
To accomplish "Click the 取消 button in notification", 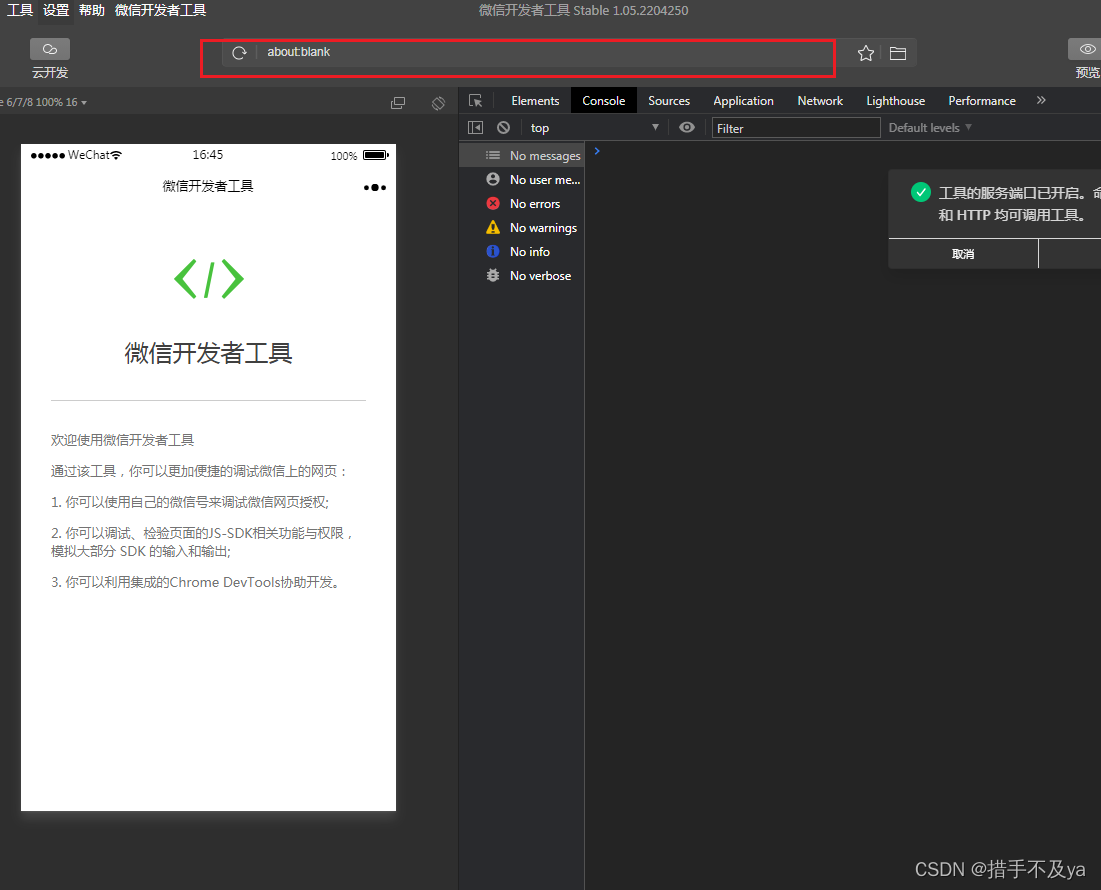I will (x=963, y=254).
